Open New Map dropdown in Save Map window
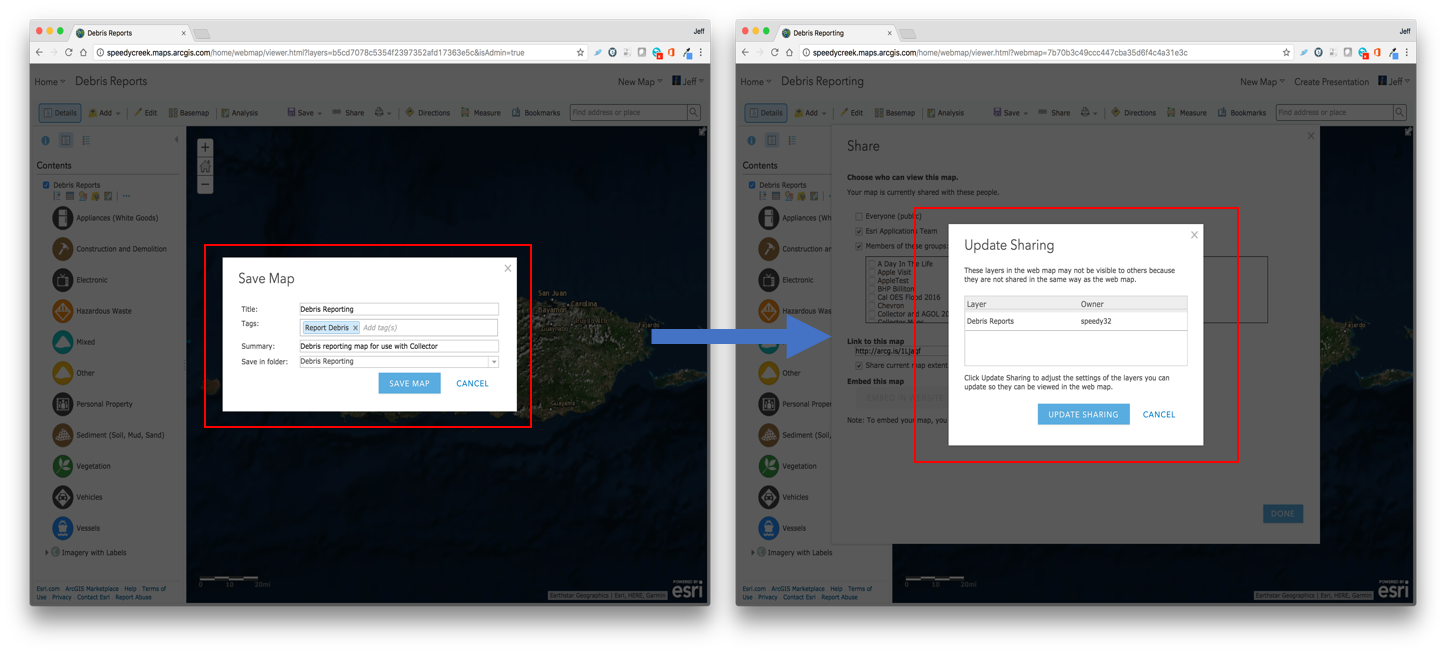Screen dimensions: 1446x654 tap(640, 82)
